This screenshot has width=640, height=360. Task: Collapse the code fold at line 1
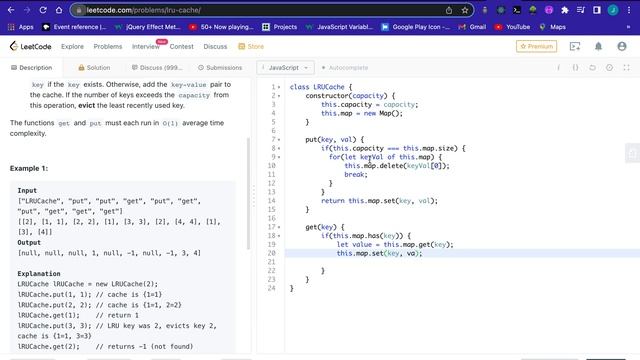(279, 87)
